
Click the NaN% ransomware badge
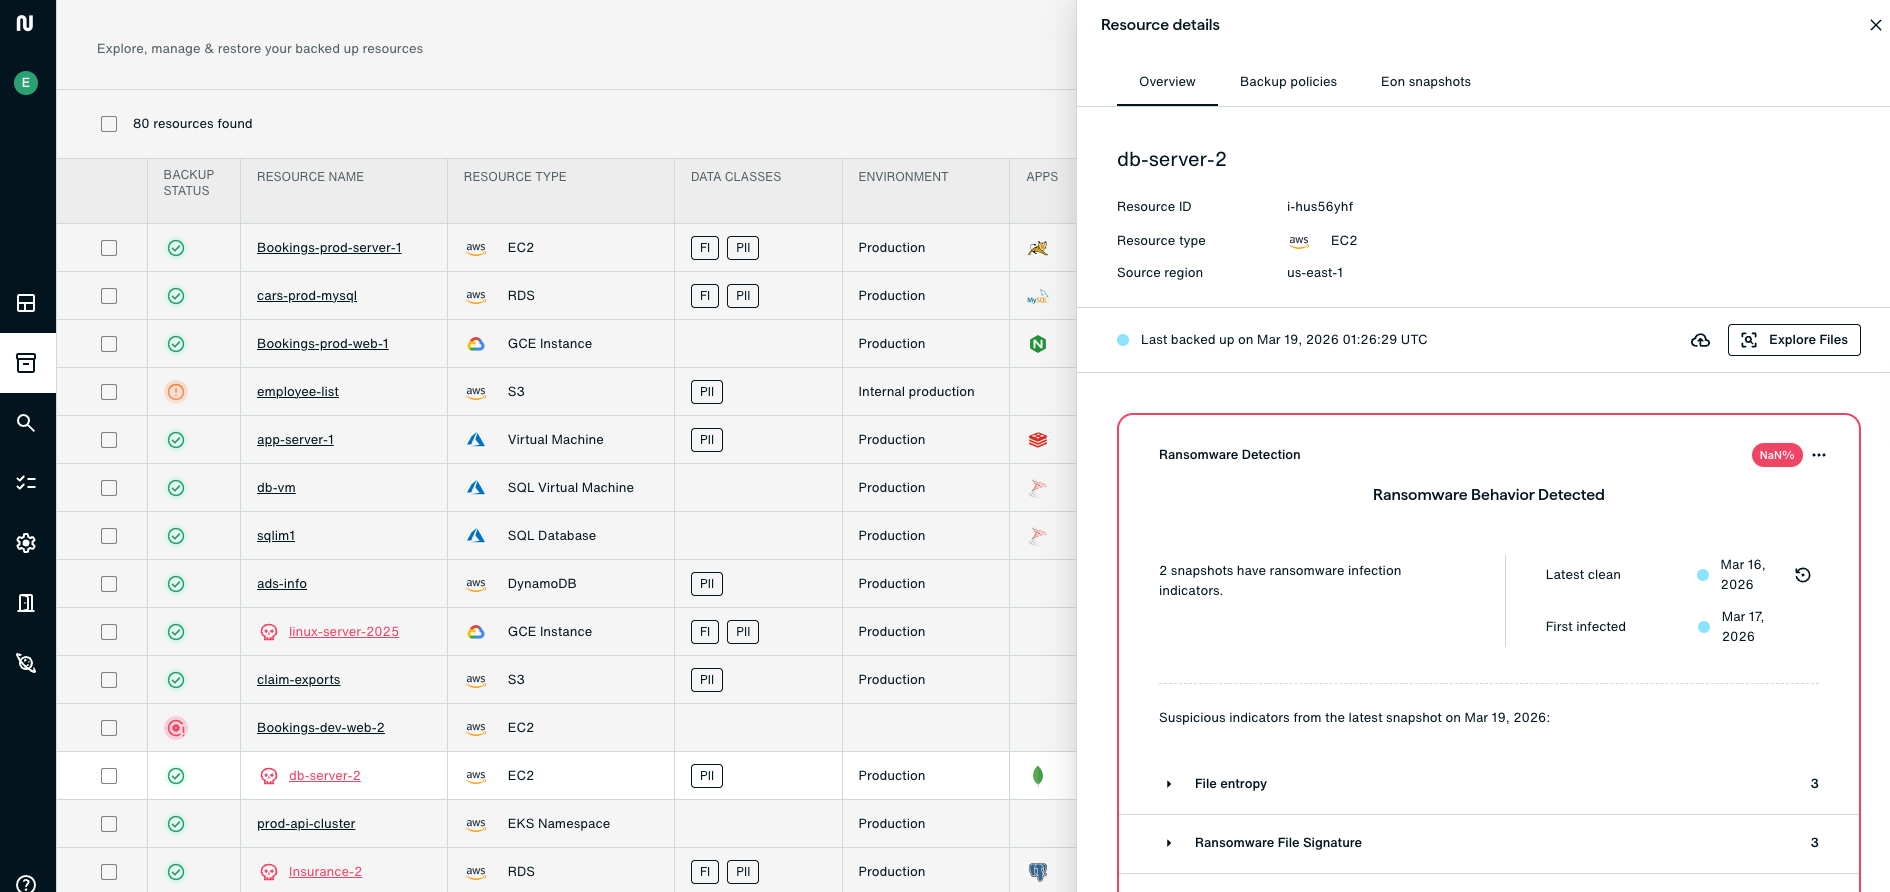1777,455
